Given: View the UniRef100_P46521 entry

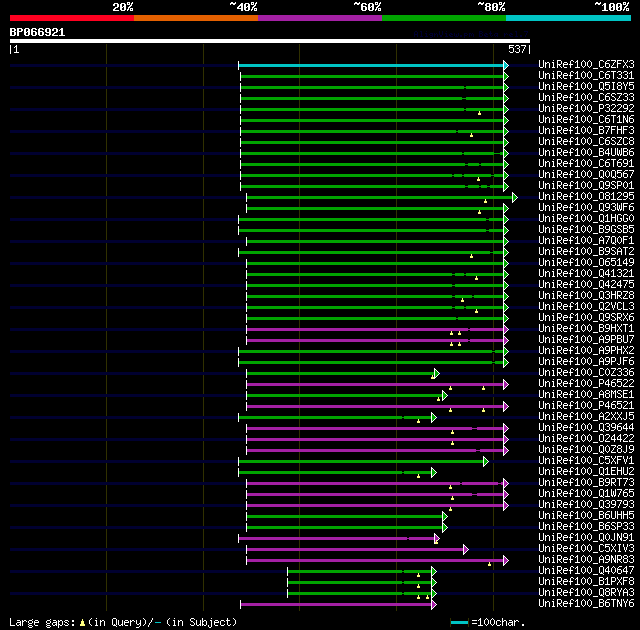Looking at the screenshot, I should (x=586, y=406).
